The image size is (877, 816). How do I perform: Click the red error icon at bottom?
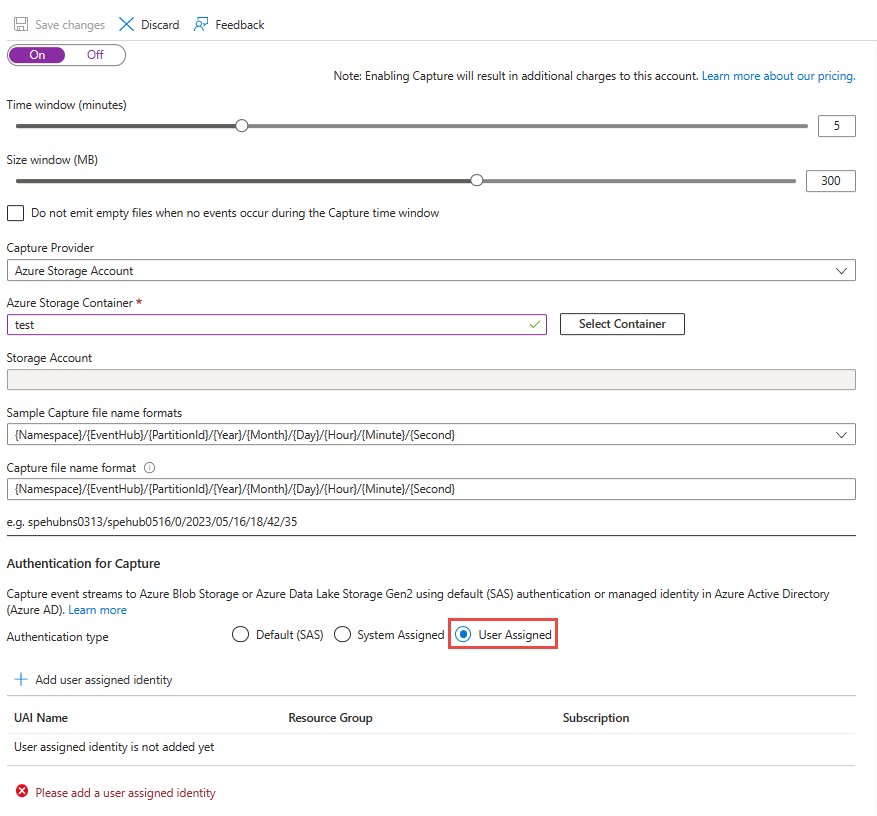point(22,792)
